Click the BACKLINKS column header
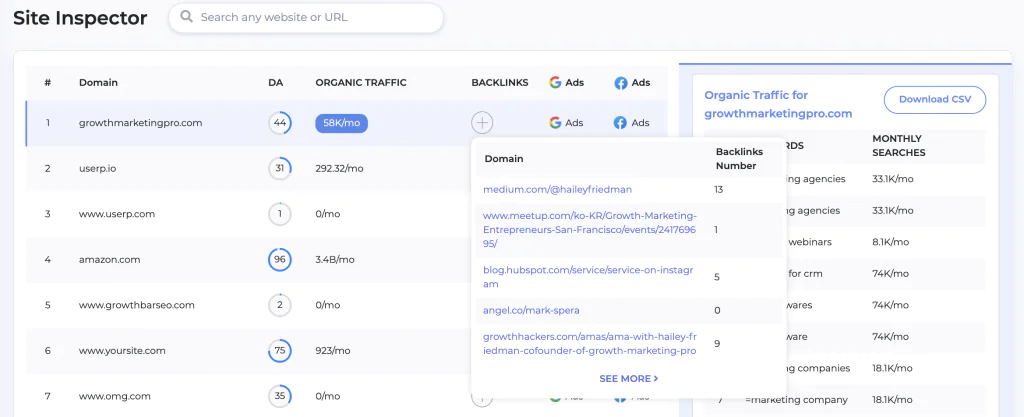The width and height of the screenshot is (1024, 417). pos(500,83)
